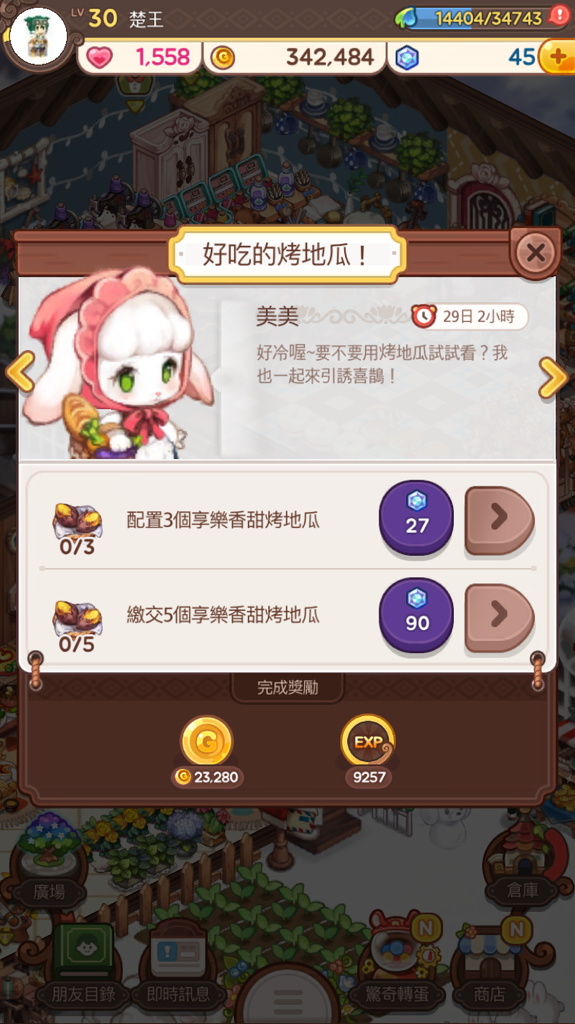
Task: Open the 朋友目錄 friend list book
Action: pyautogui.click(x=84, y=967)
